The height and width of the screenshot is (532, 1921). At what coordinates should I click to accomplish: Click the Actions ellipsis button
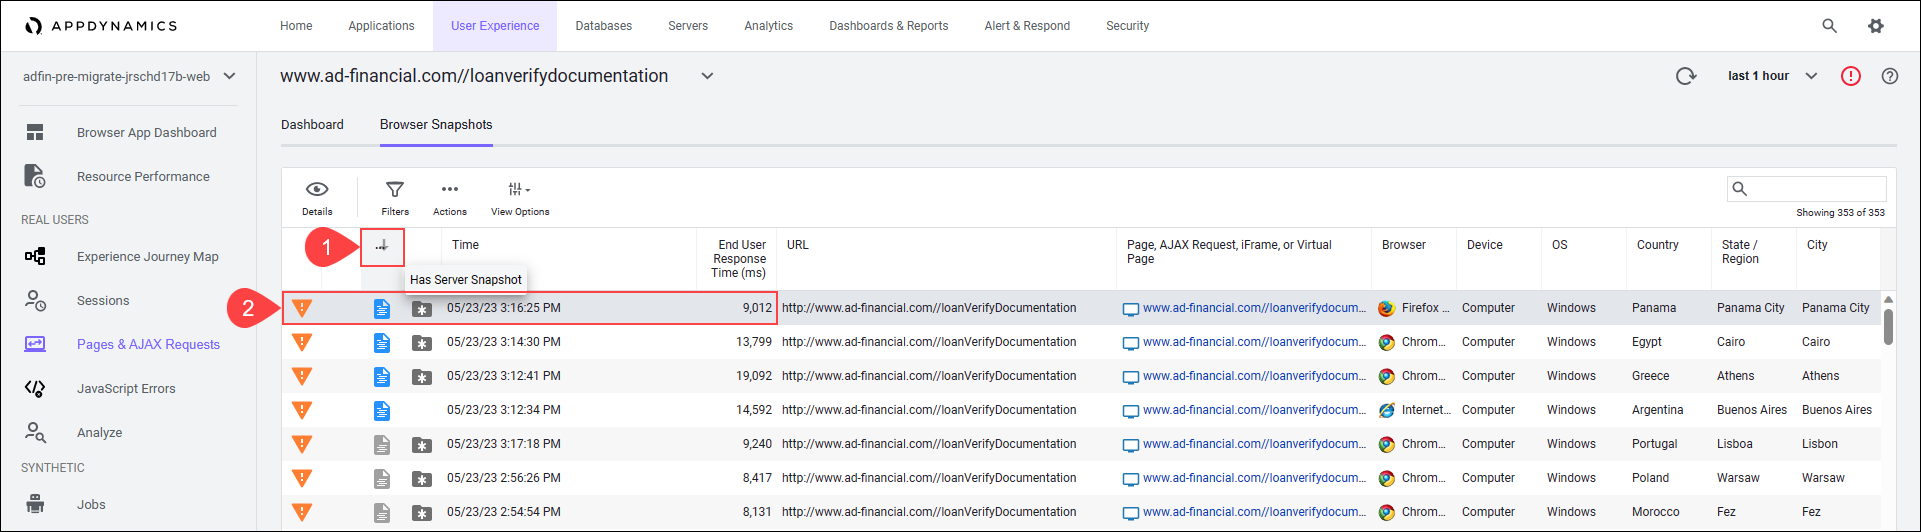[450, 196]
